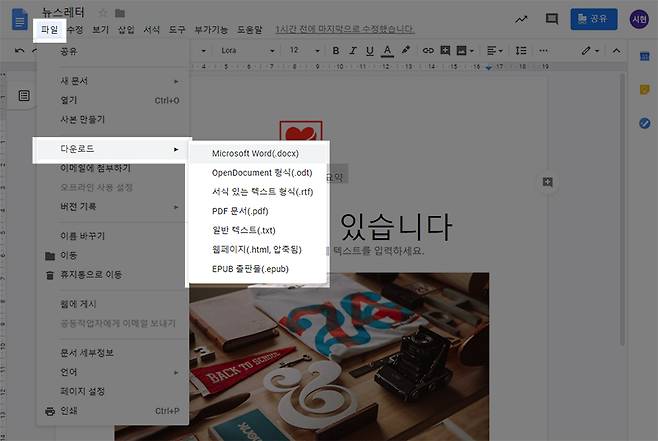Screen dimensions: 658x441
Task: Open the Tasks side panel icon
Action: click(x=645, y=123)
